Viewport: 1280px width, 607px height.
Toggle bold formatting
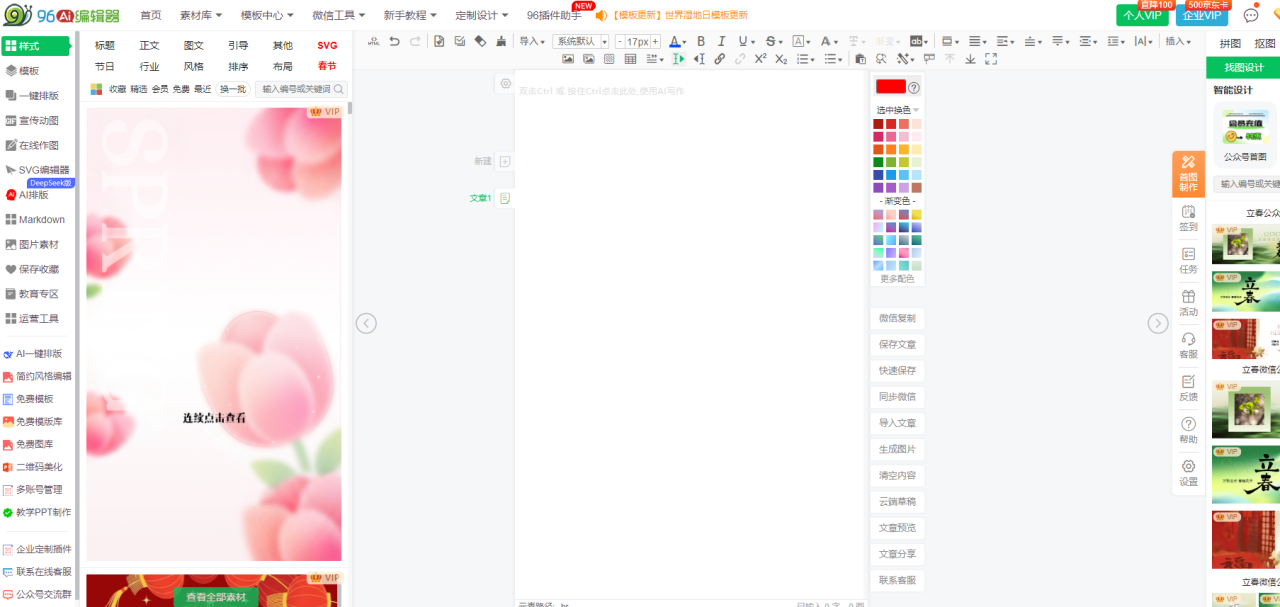click(701, 41)
